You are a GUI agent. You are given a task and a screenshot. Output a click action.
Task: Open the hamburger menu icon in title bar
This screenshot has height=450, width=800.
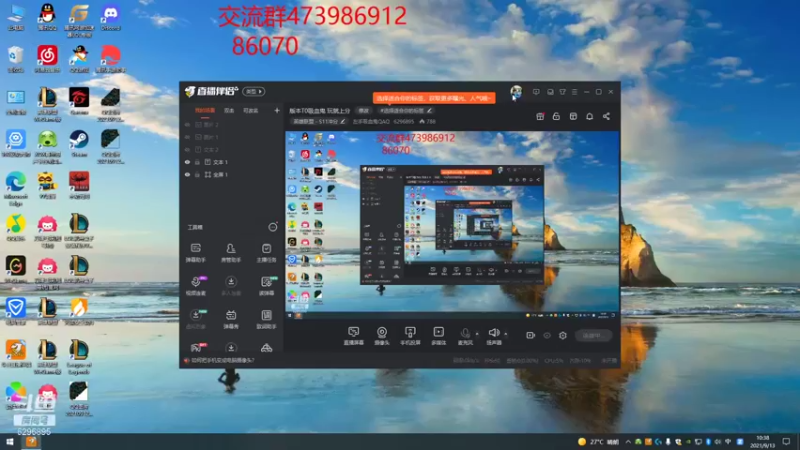574,92
